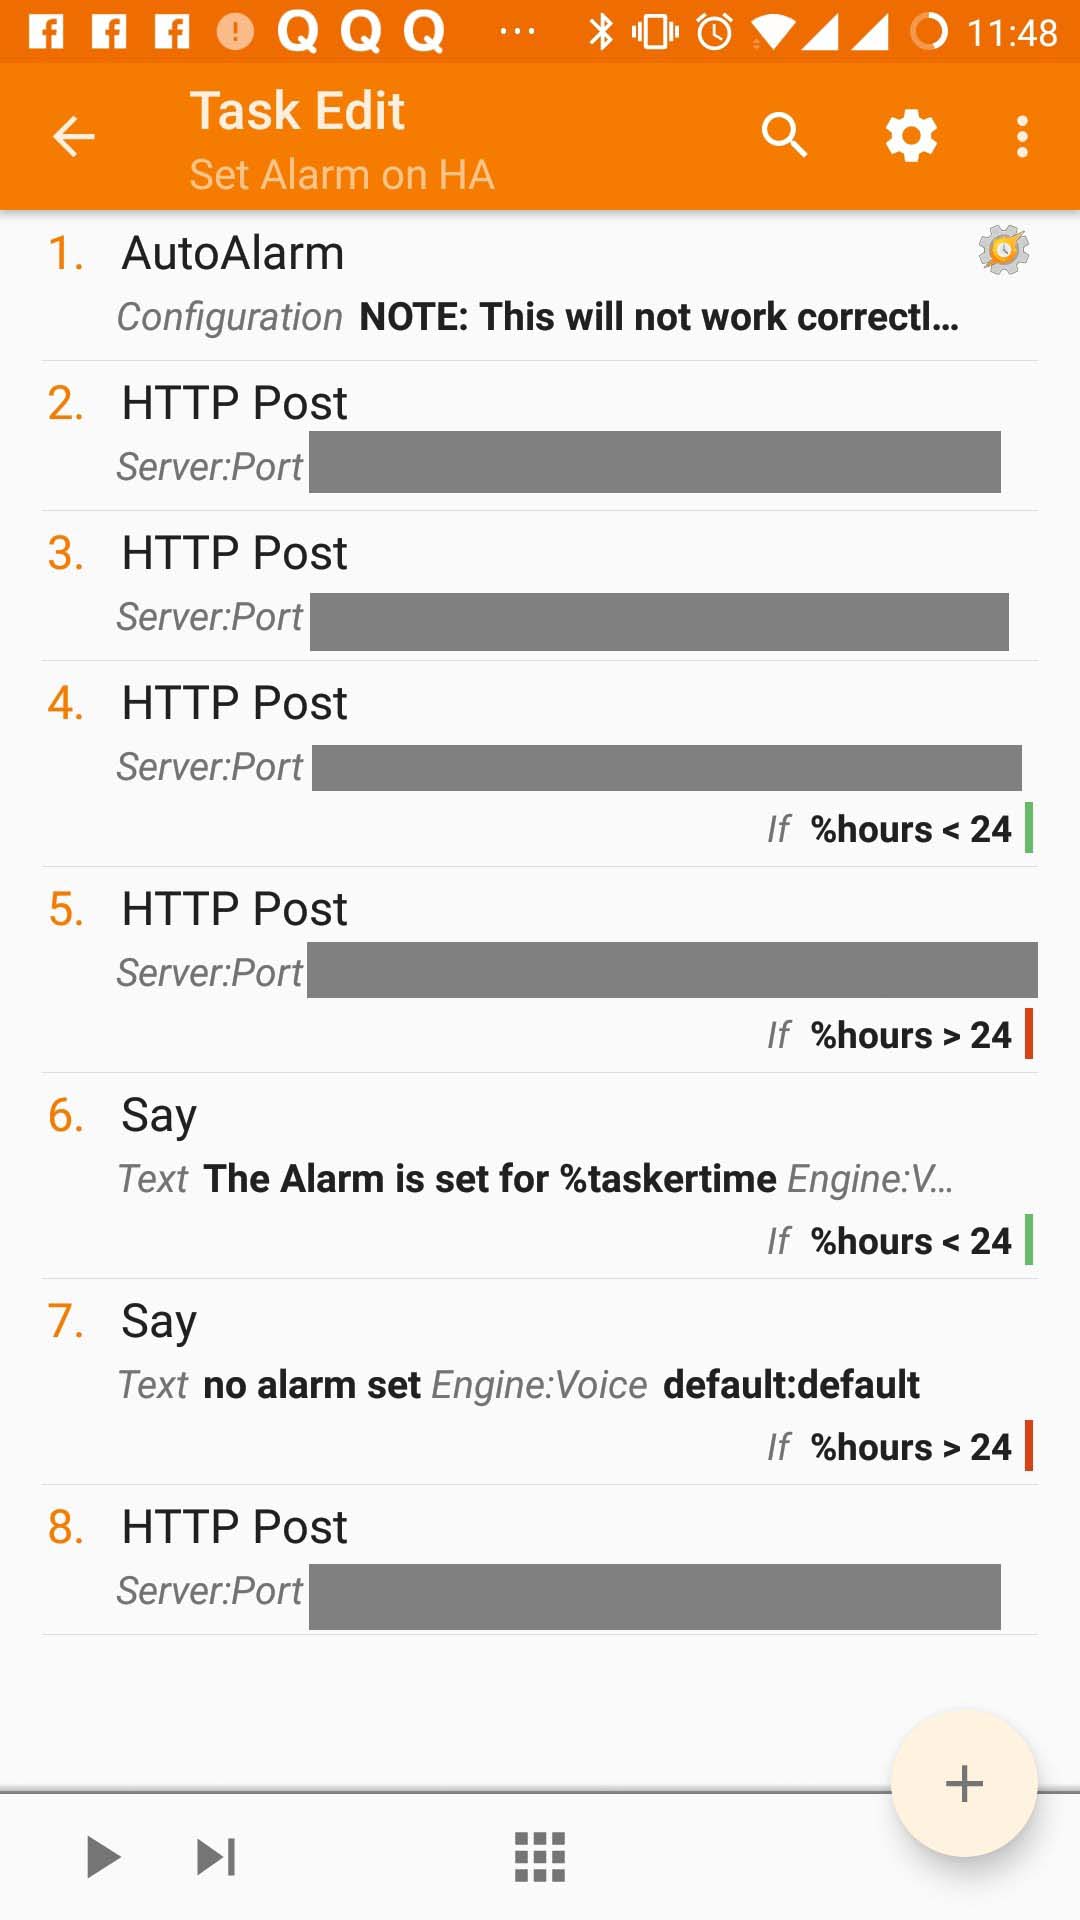Open the action grid icon at bottom

(539, 1856)
